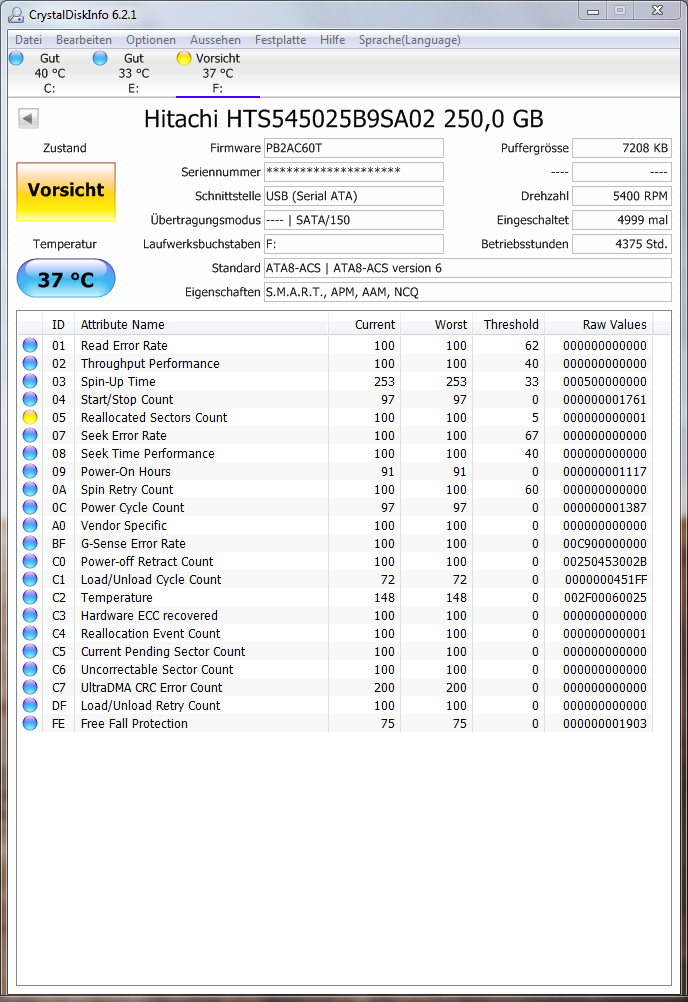The height and width of the screenshot is (1002, 688).
Task: Click the Worst column header
Action: pyautogui.click(x=437, y=325)
